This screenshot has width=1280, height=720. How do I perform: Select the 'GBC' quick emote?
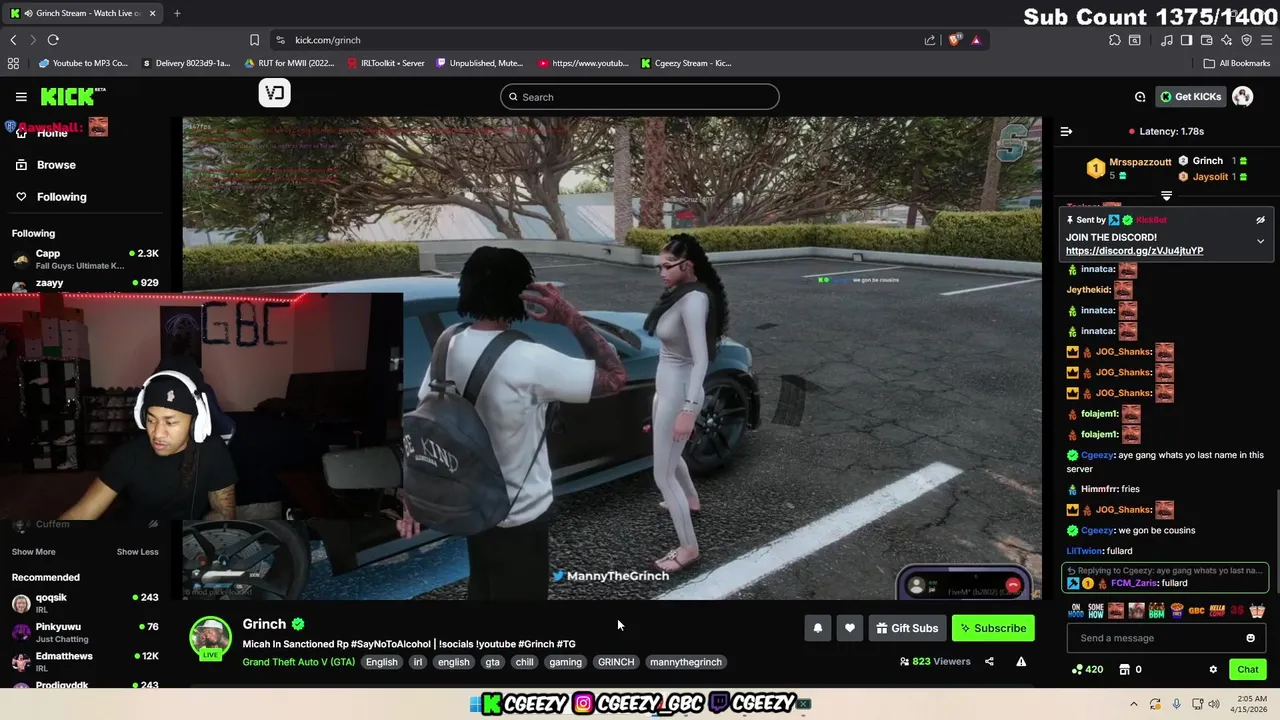1196,610
